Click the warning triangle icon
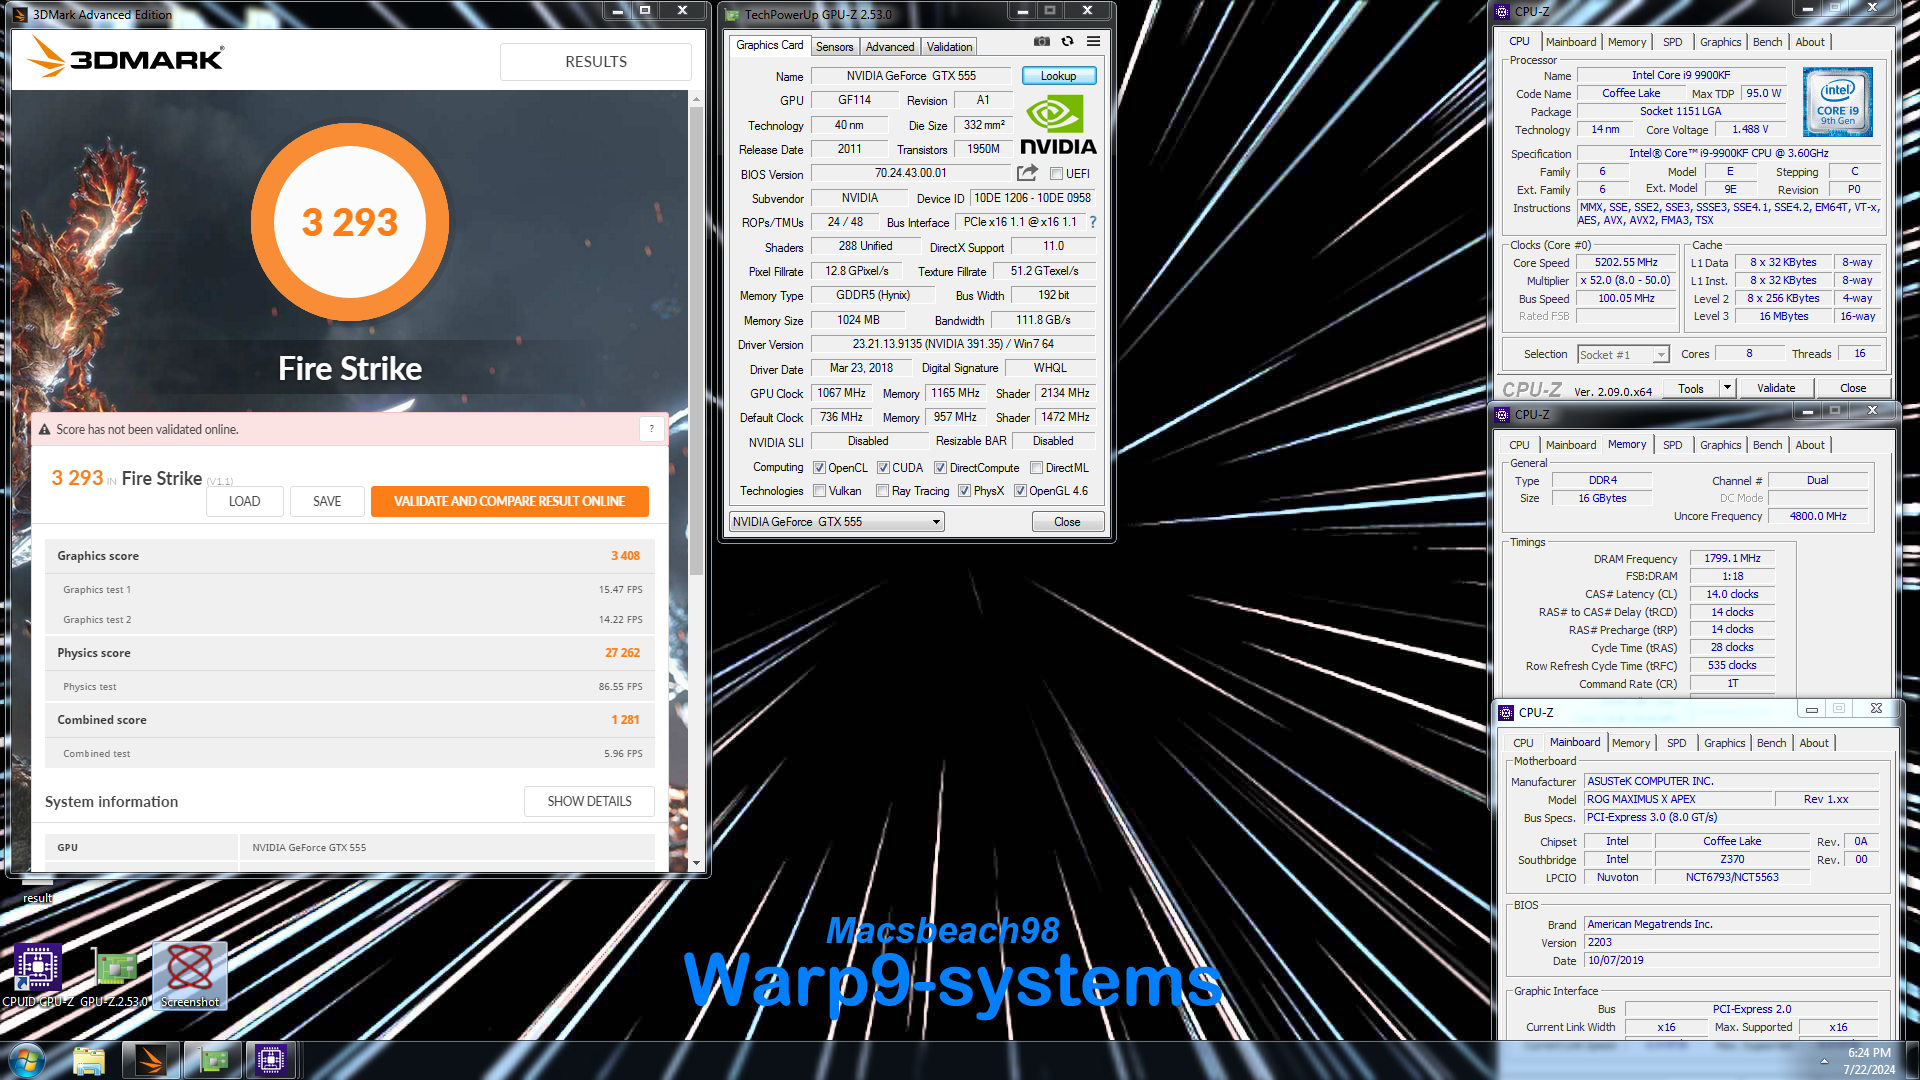 [44, 430]
